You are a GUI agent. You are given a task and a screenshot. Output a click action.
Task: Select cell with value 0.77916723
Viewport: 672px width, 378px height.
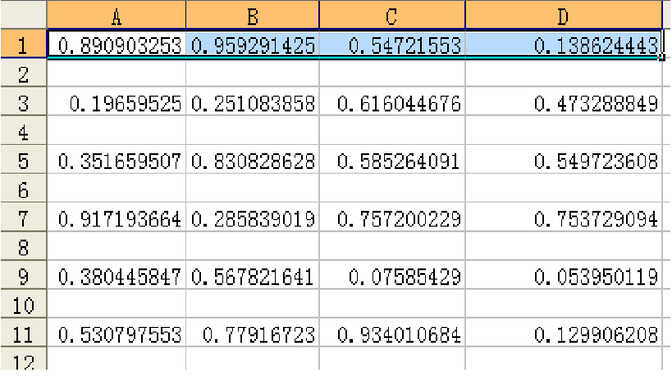252,334
